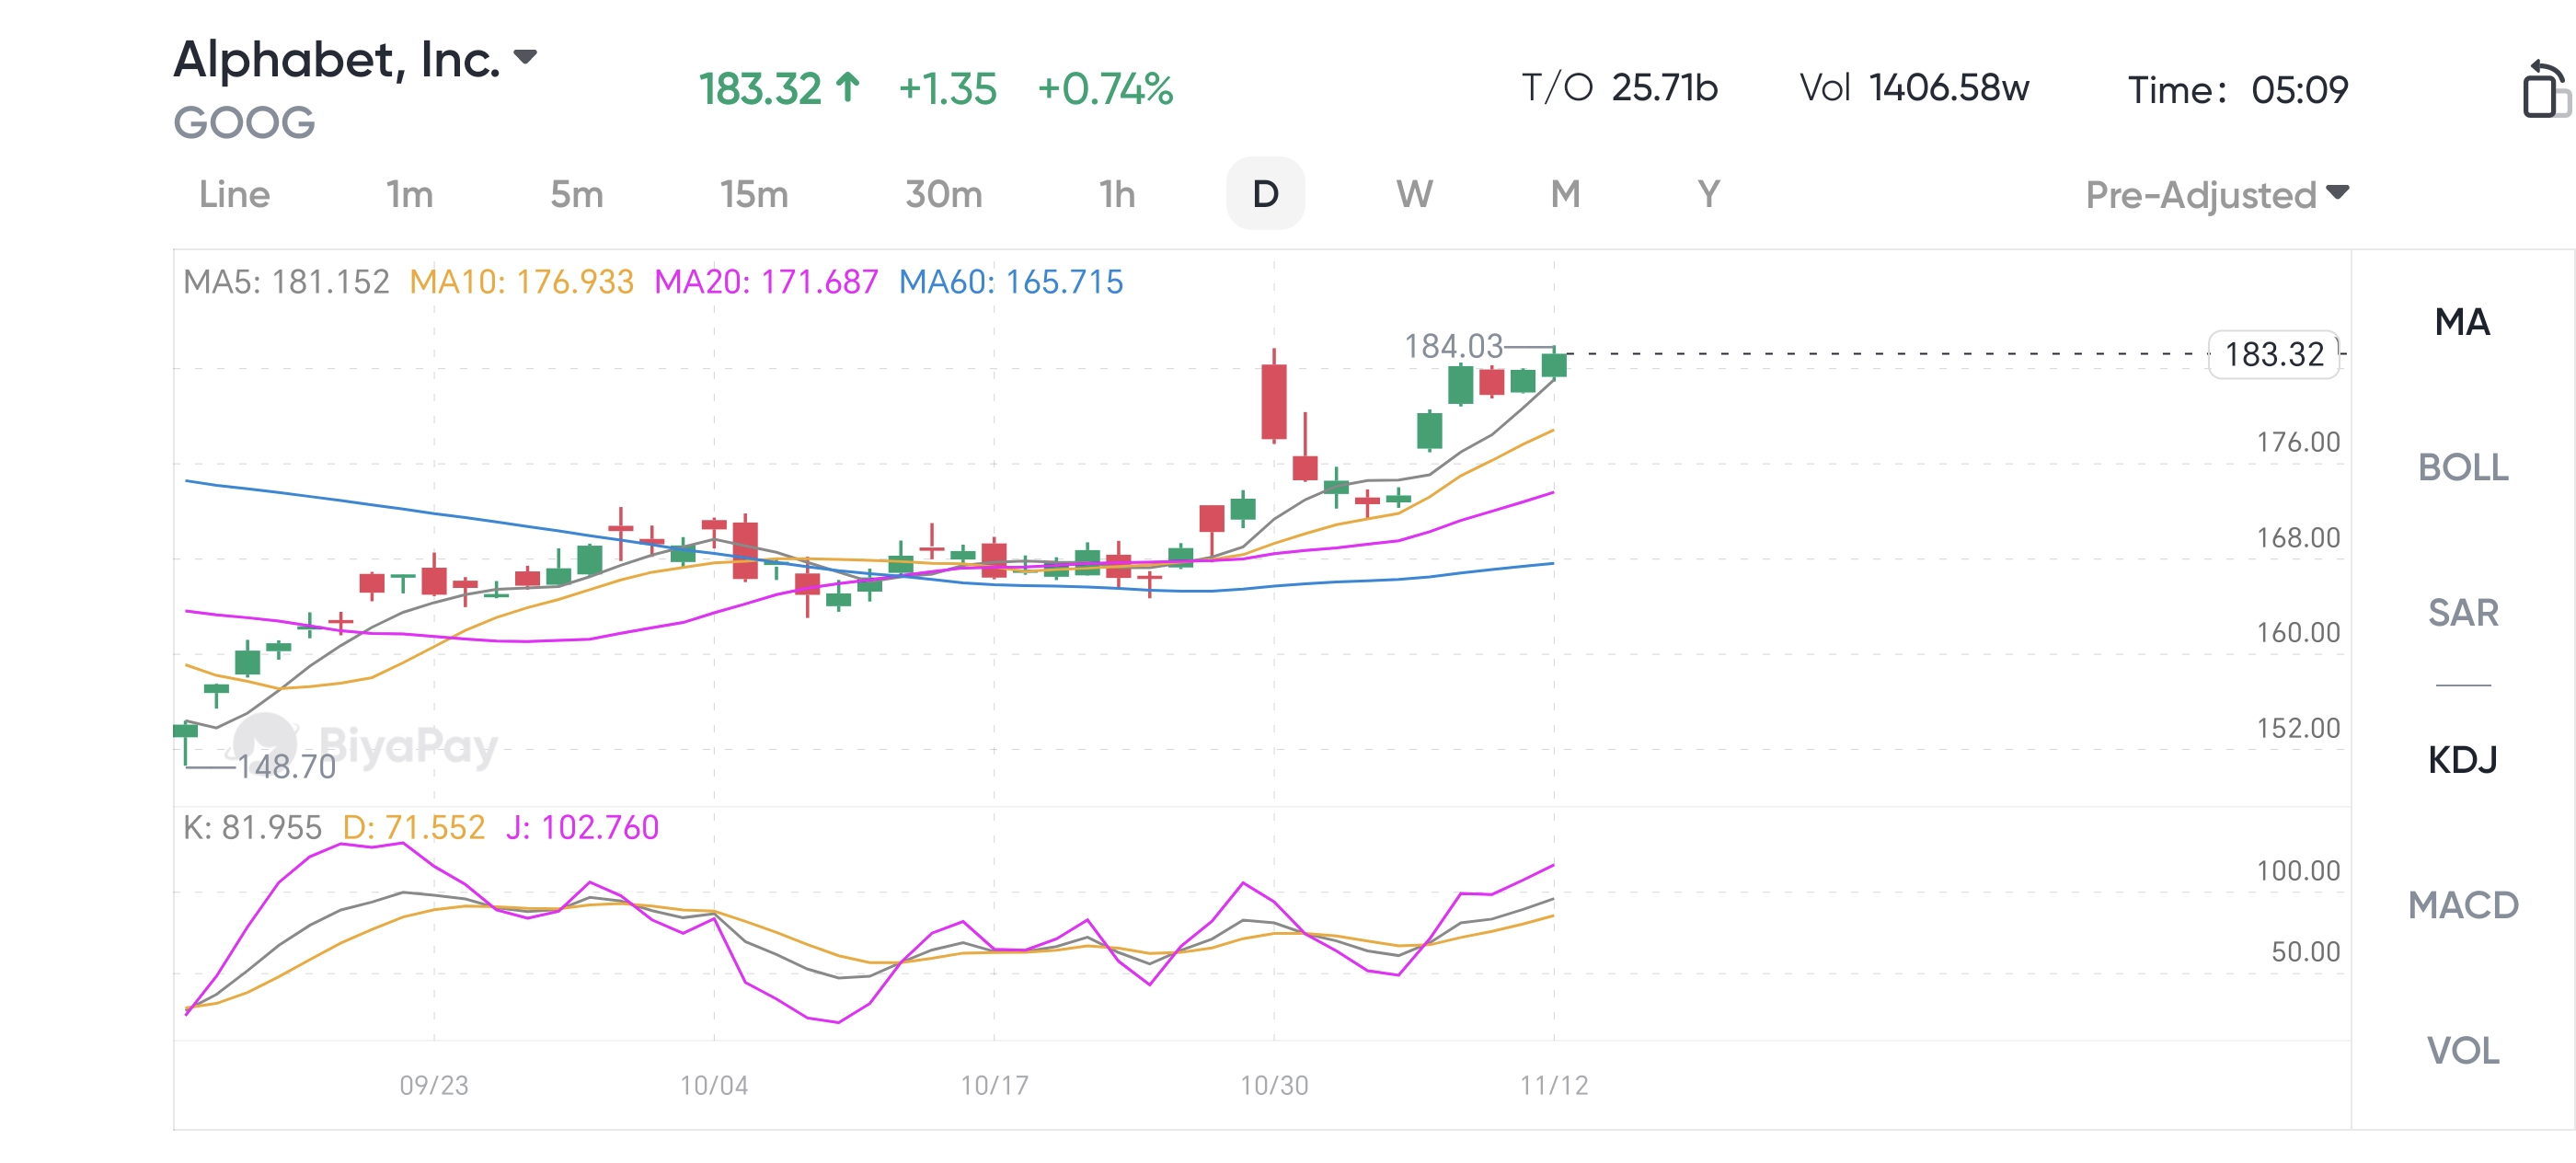Select the D daily timeframe
Image resolution: width=2576 pixels, height=1163 pixels.
tap(1265, 193)
